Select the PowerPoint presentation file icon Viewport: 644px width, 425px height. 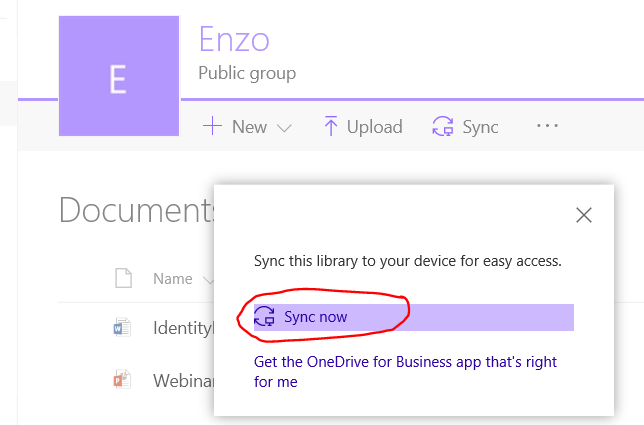pos(123,380)
